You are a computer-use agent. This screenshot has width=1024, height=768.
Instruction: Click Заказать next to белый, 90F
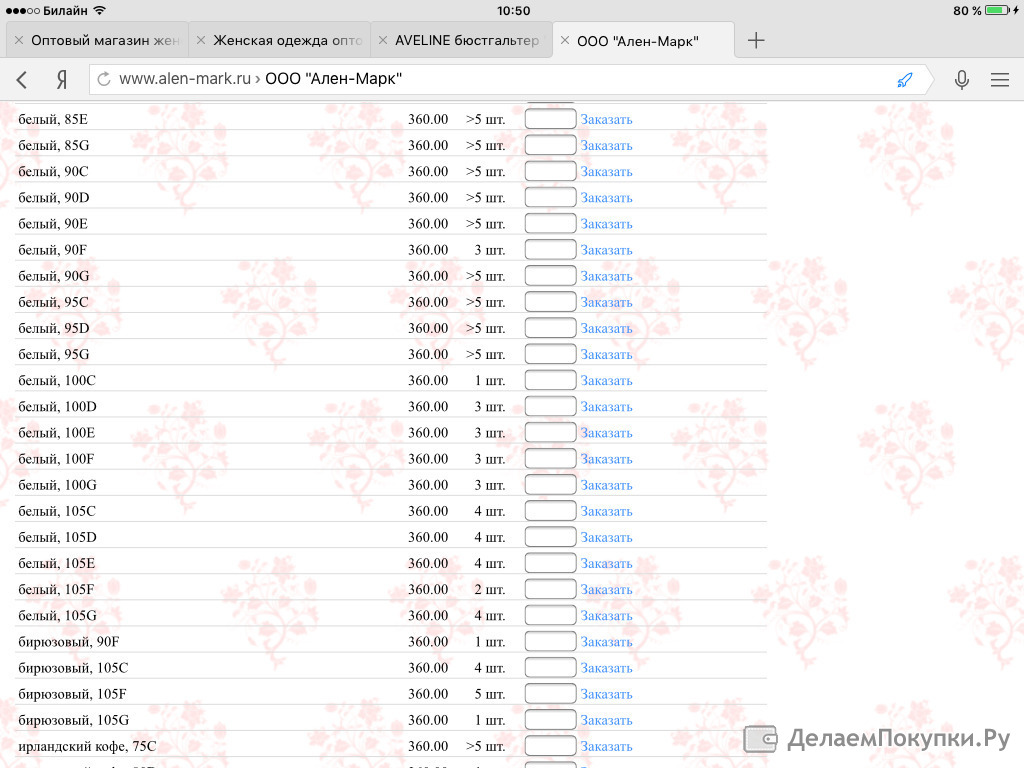click(x=606, y=250)
